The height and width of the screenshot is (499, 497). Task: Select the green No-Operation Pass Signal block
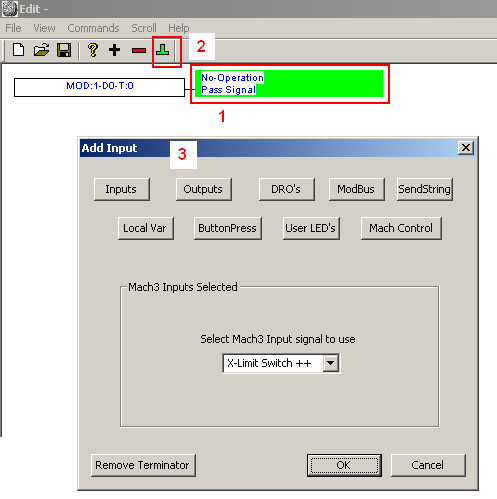(x=289, y=84)
